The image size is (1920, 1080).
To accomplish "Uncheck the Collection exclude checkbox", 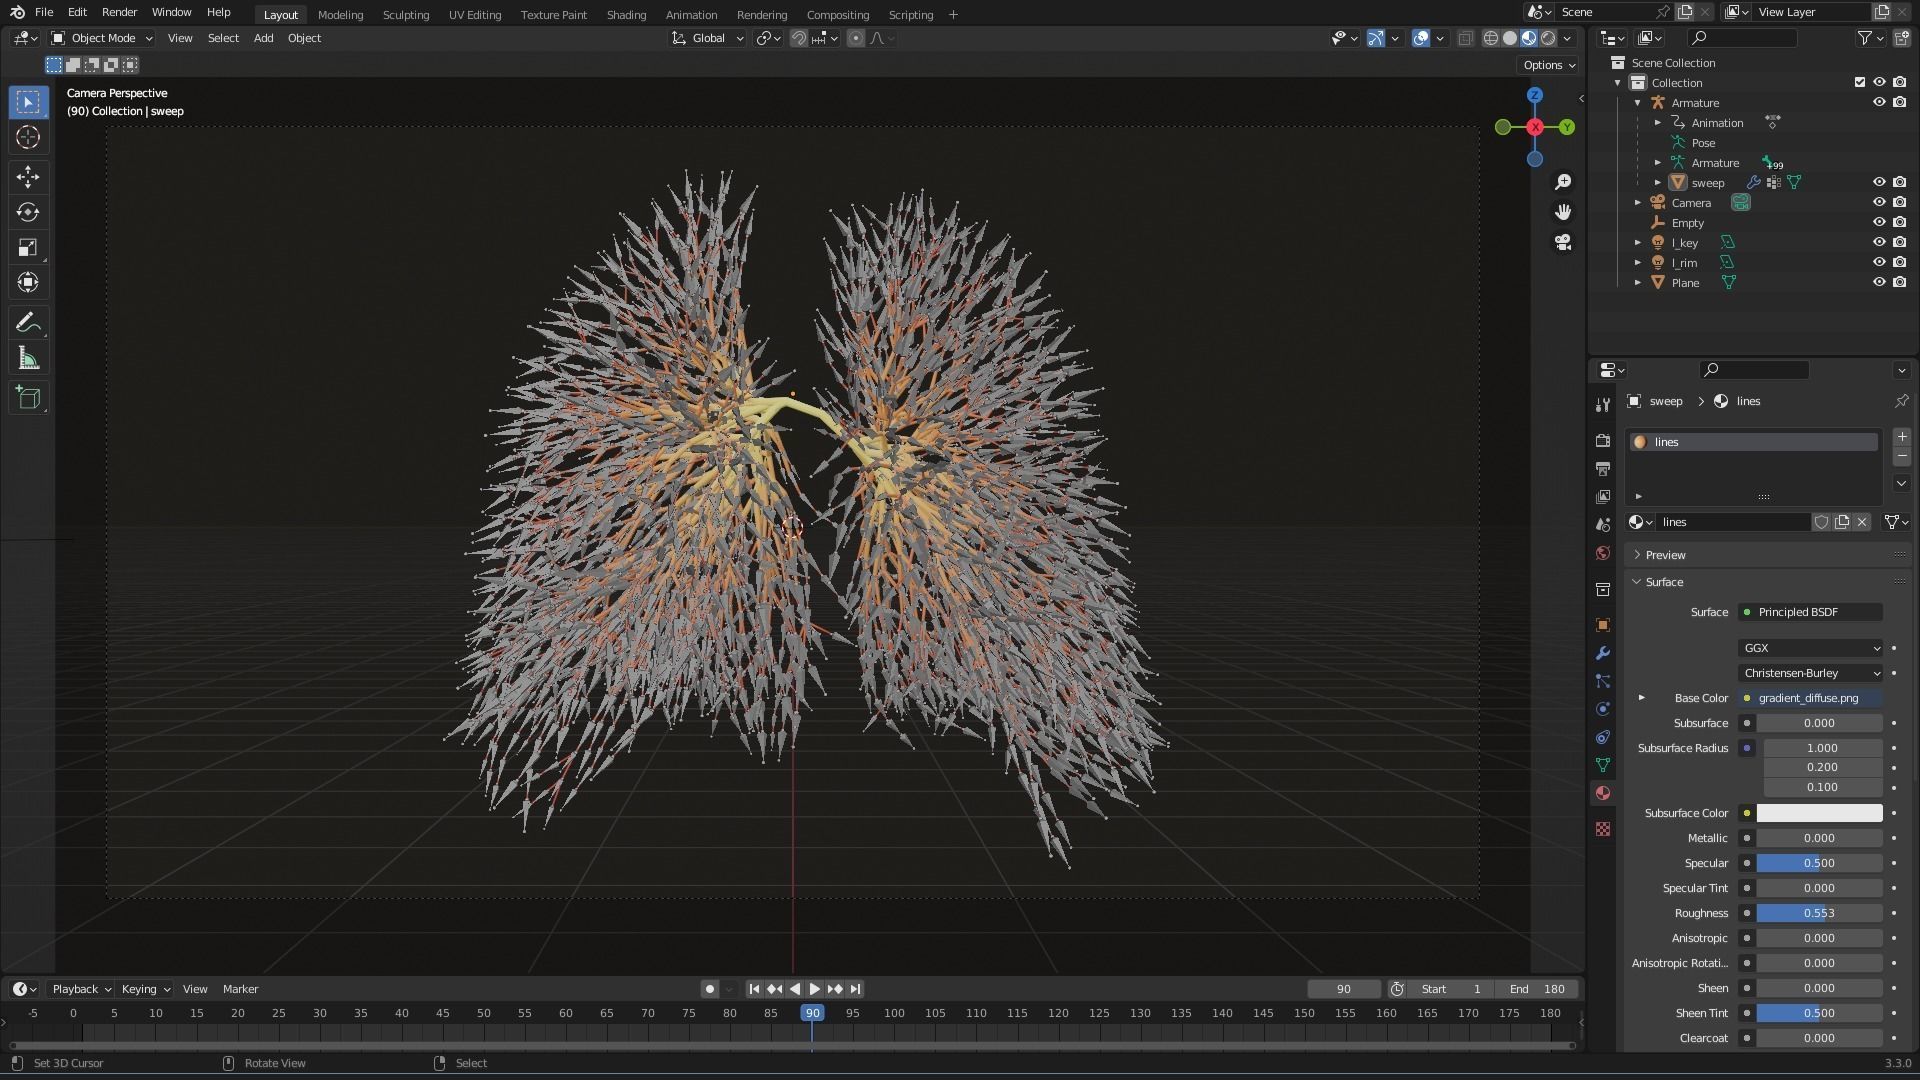I will (x=1860, y=82).
